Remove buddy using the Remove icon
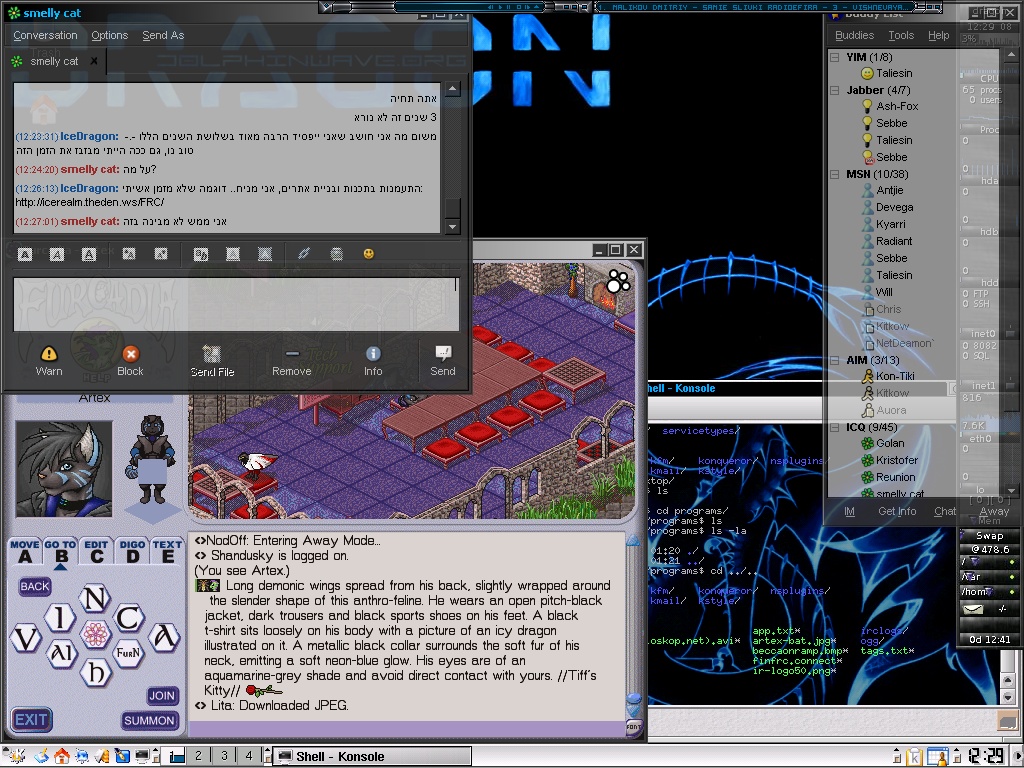Screen dimensions: 1024x768 tap(292, 354)
